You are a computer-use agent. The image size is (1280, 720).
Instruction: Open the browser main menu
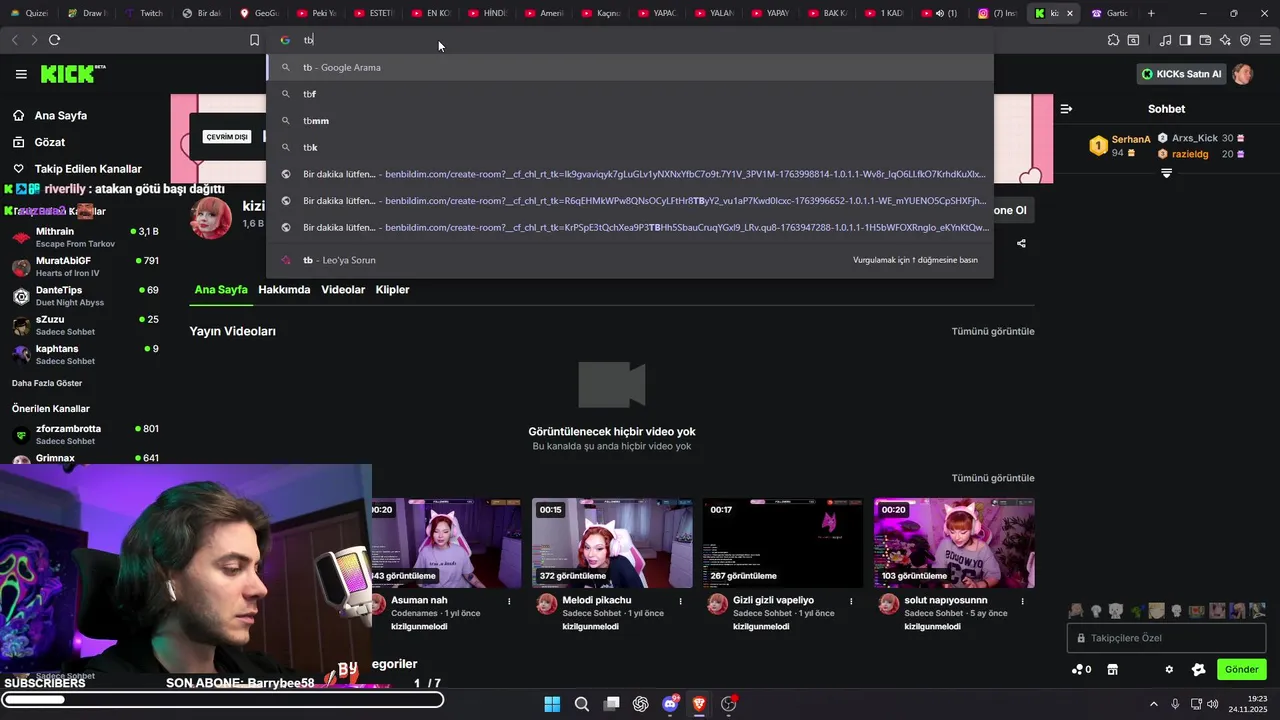pyautogui.click(x=1265, y=40)
